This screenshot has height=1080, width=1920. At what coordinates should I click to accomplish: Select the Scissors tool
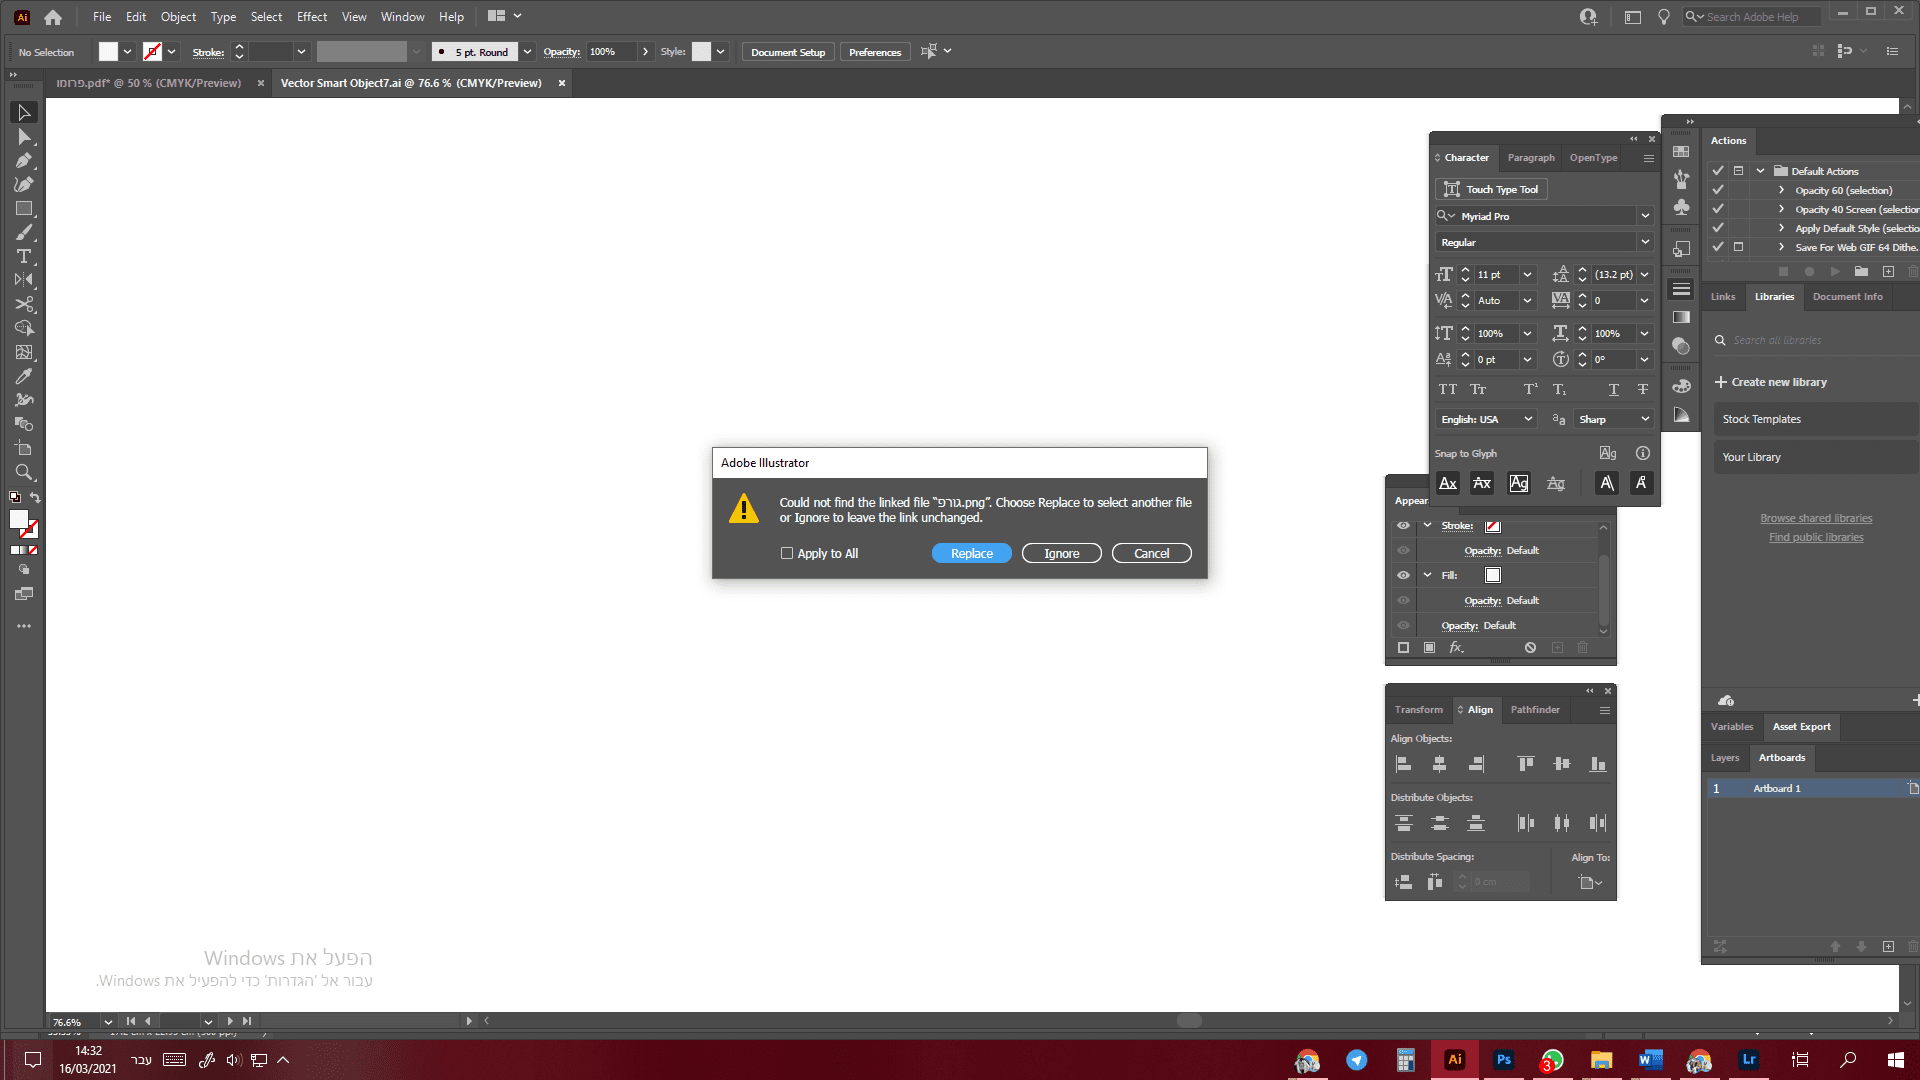pos(24,305)
